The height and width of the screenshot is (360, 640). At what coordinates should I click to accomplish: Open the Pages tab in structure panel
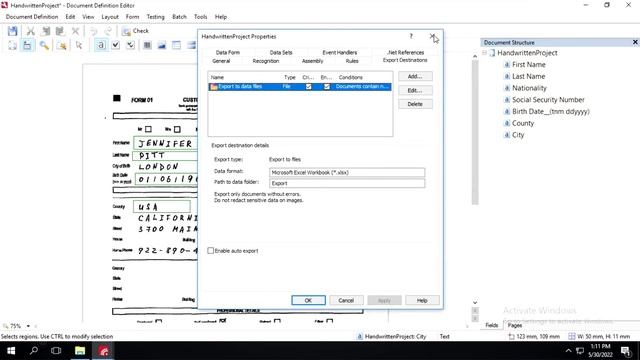pyautogui.click(x=515, y=325)
